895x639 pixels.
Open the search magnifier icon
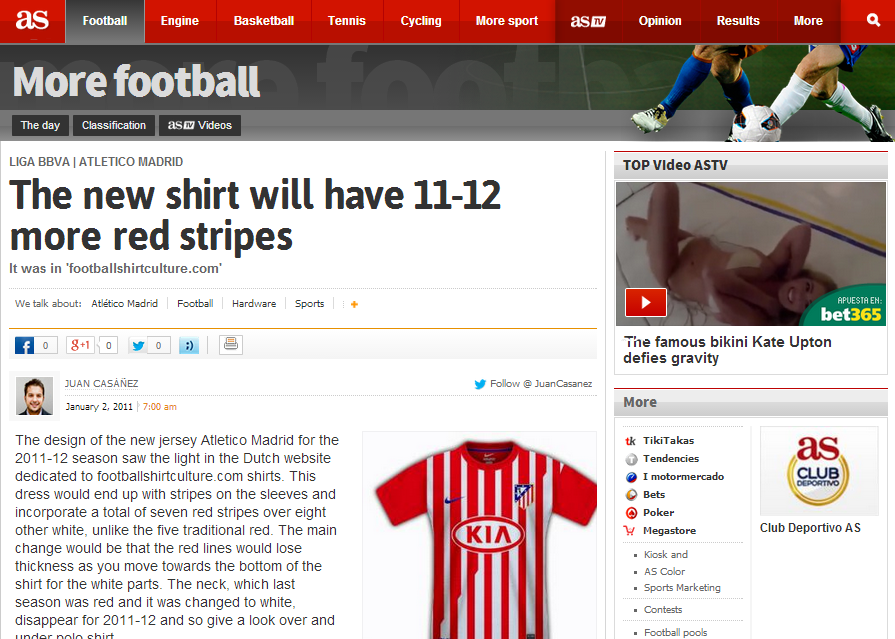pyautogui.click(x=873, y=21)
